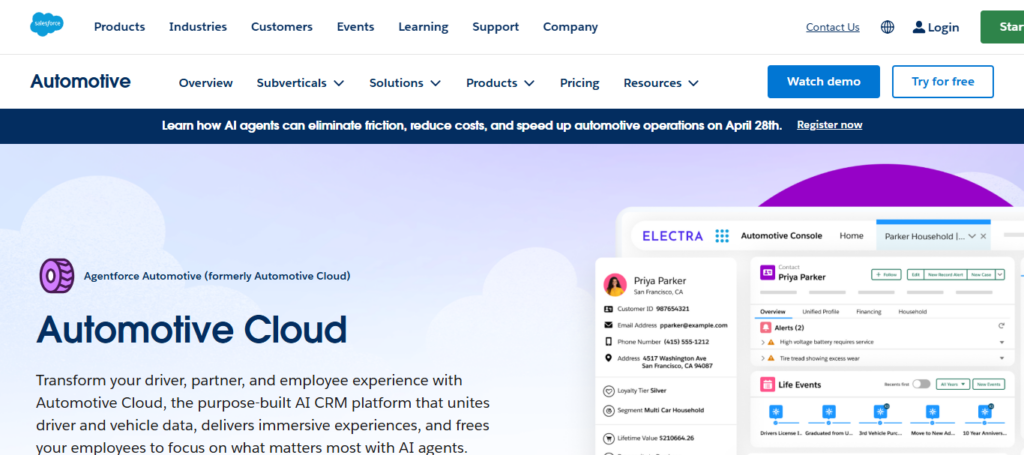Click the Register now link
Screen dimensions: 1024x455
(x=829, y=125)
